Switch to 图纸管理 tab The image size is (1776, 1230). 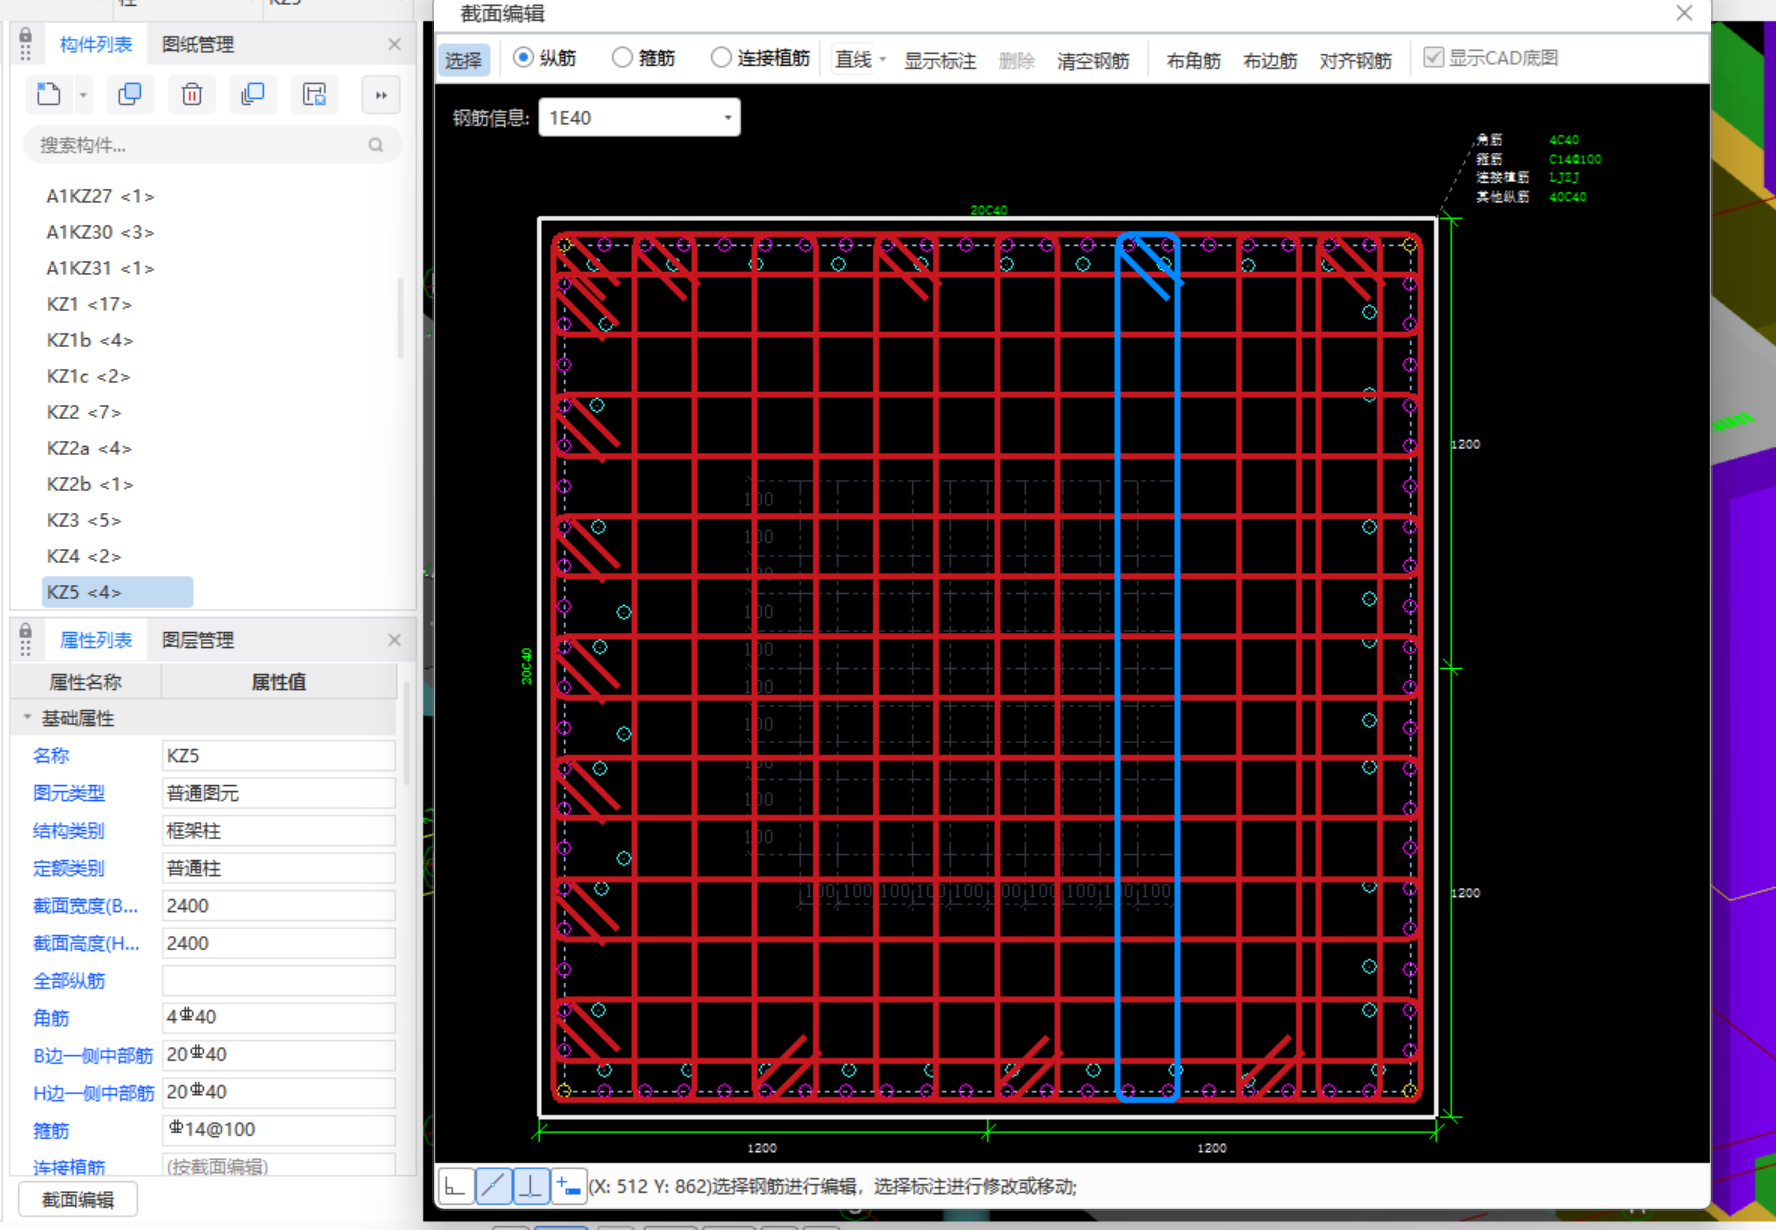pyautogui.click(x=198, y=44)
